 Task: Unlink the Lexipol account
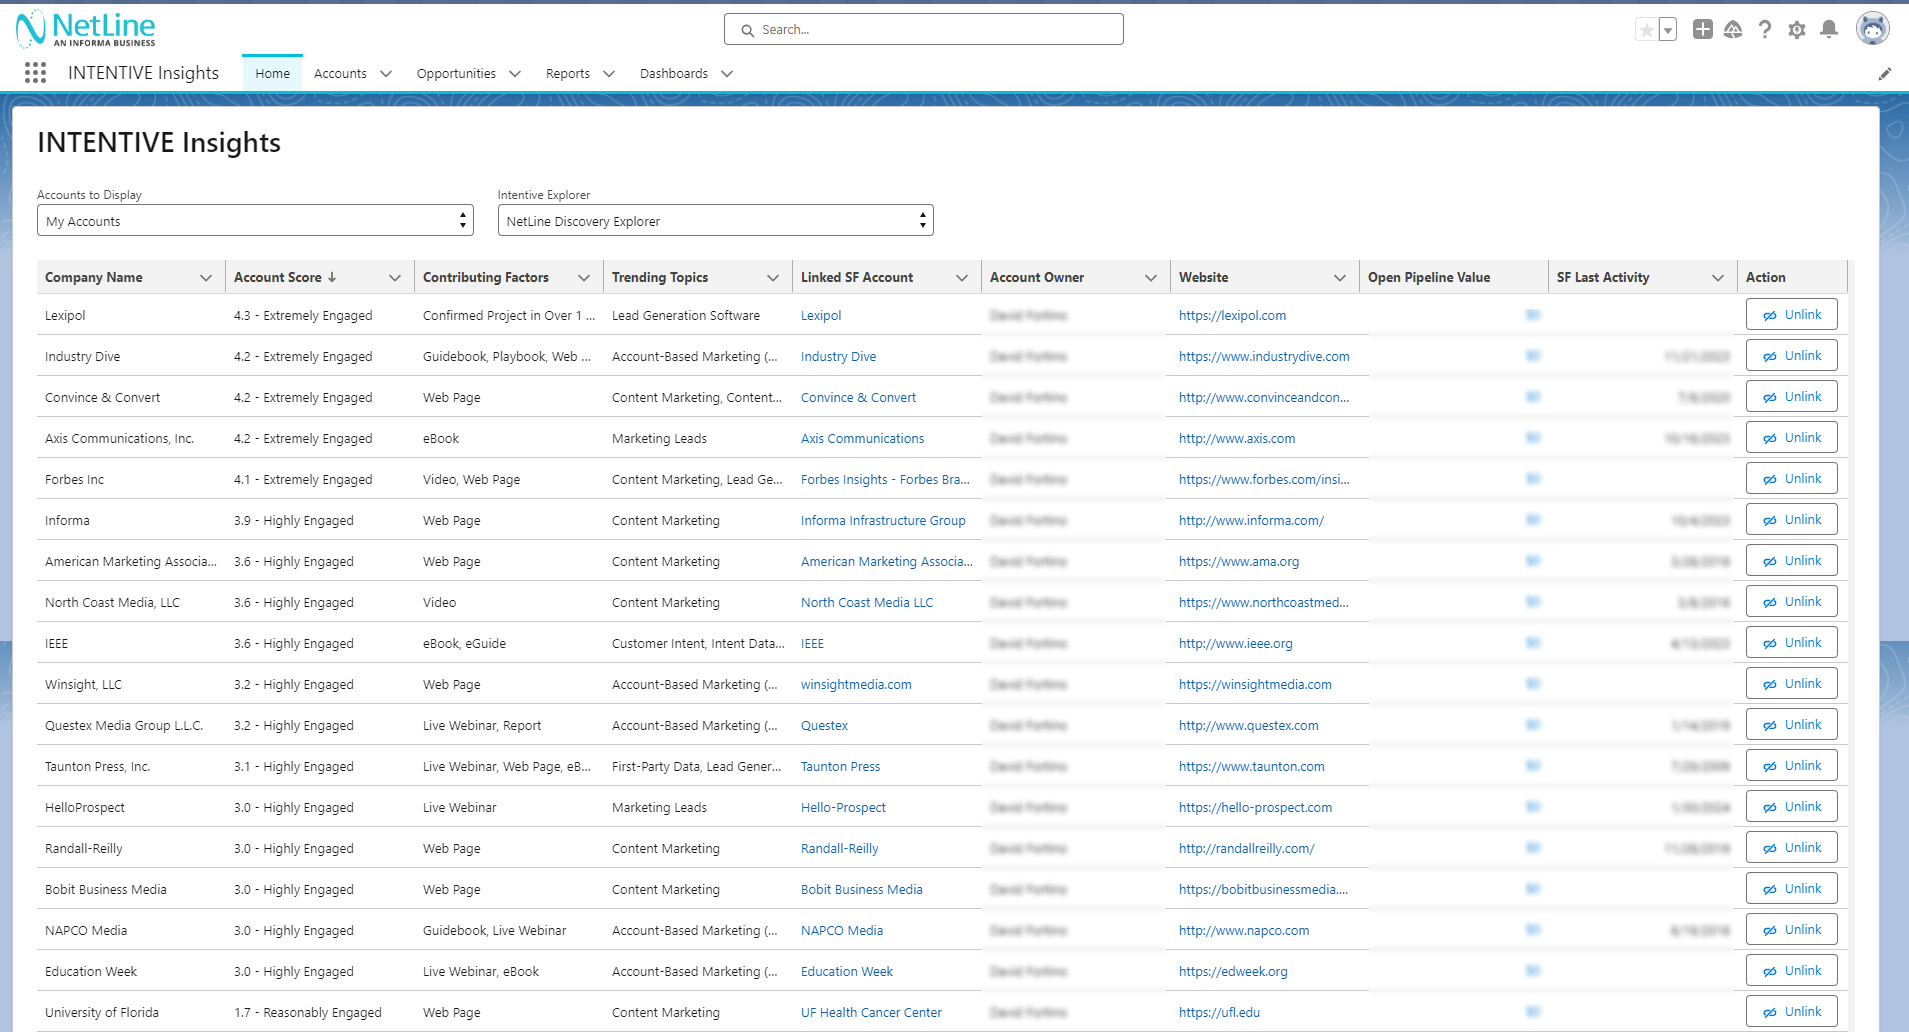[x=1791, y=314]
